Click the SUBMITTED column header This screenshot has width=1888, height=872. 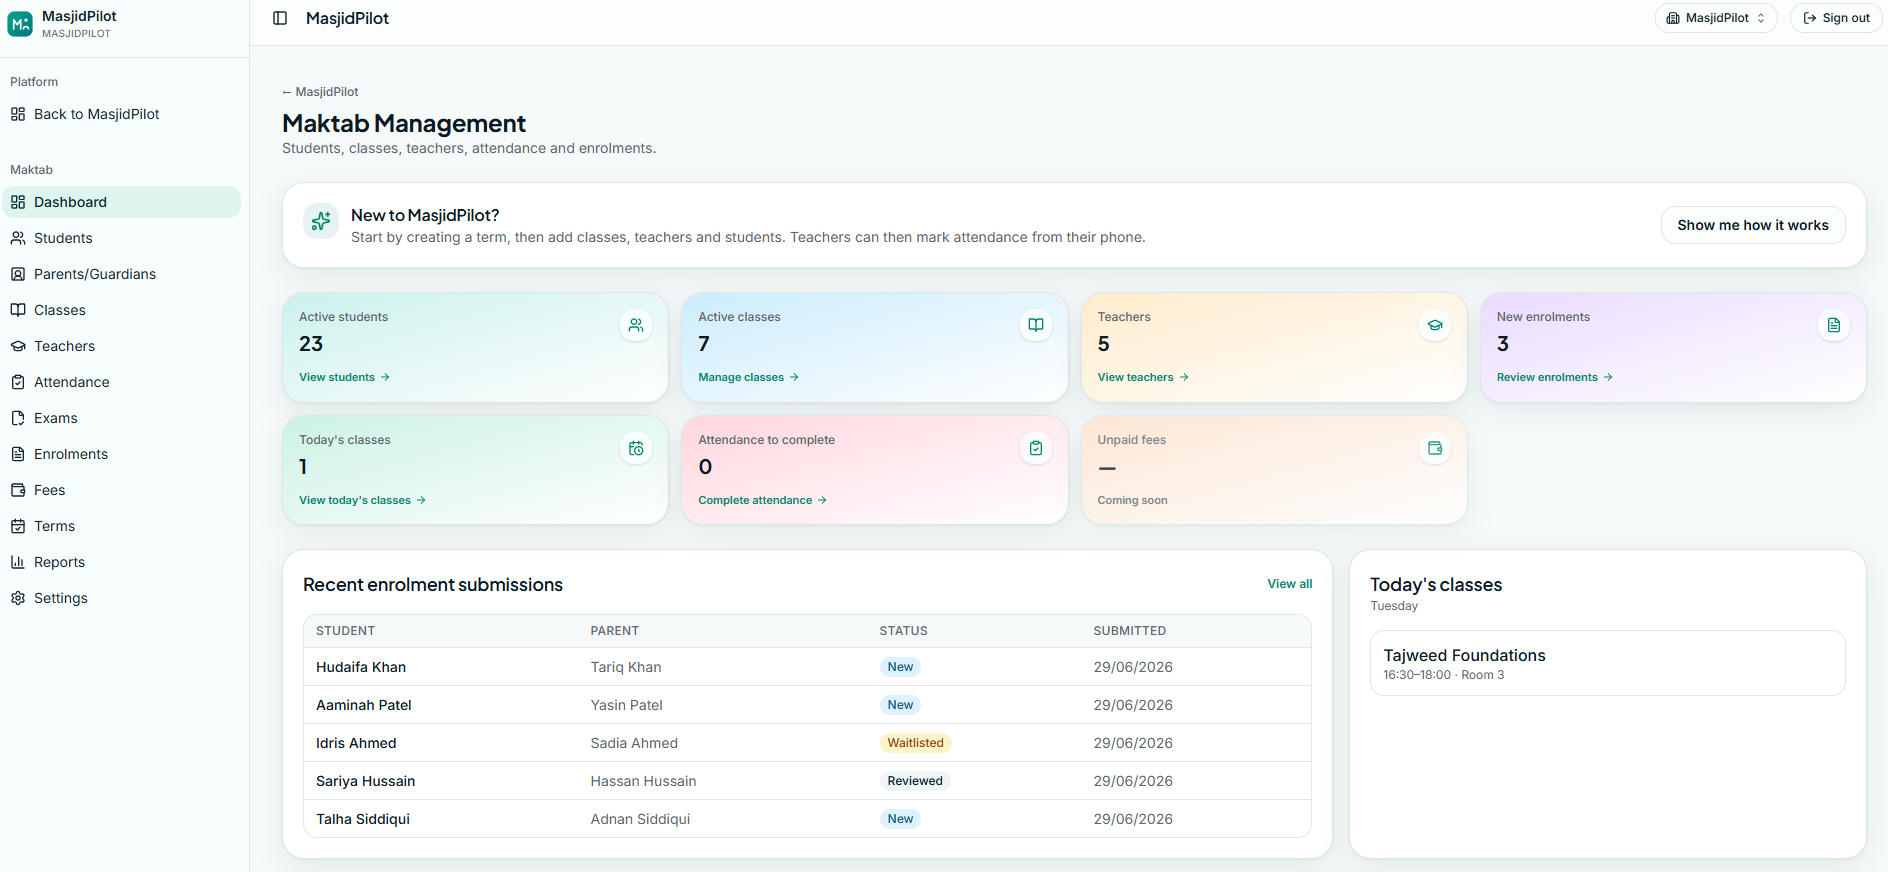[1129, 631]
